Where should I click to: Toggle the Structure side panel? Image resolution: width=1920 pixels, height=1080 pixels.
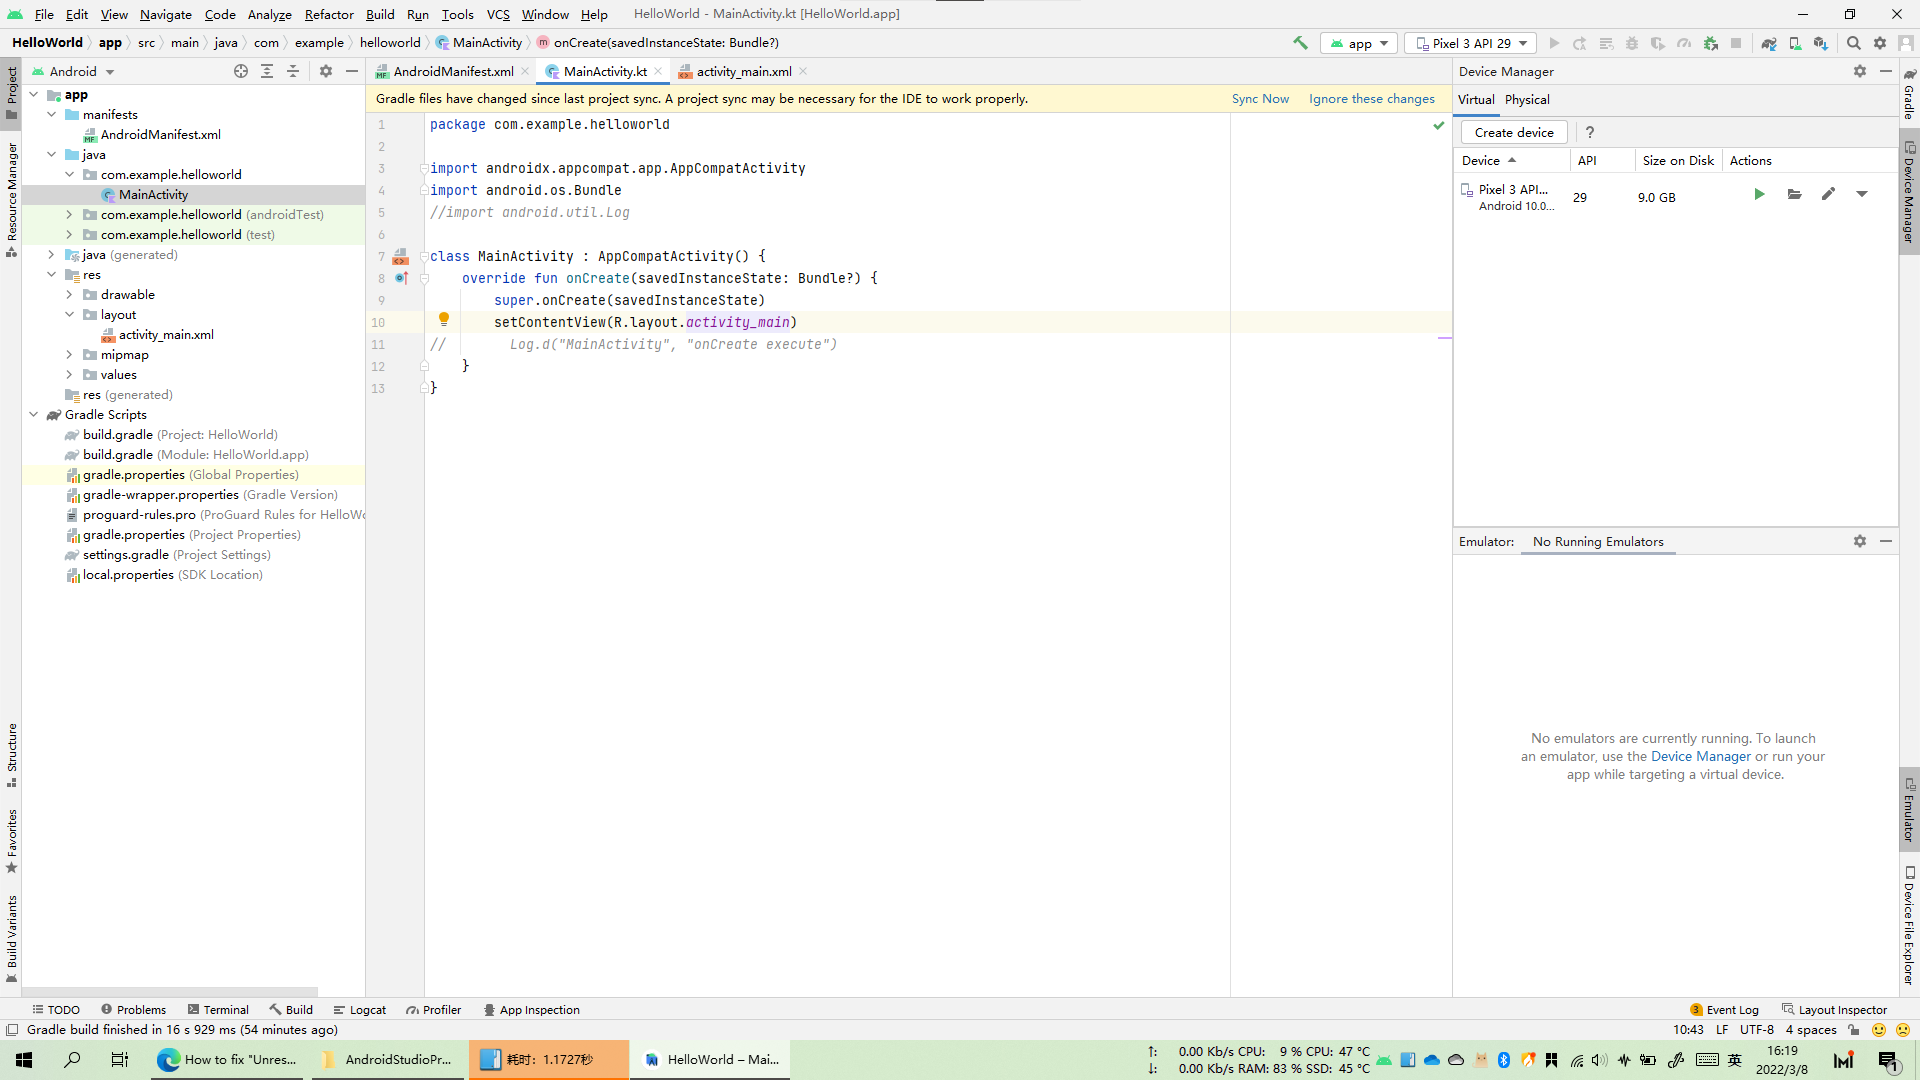pyautogui.click(x=11, y=755)
